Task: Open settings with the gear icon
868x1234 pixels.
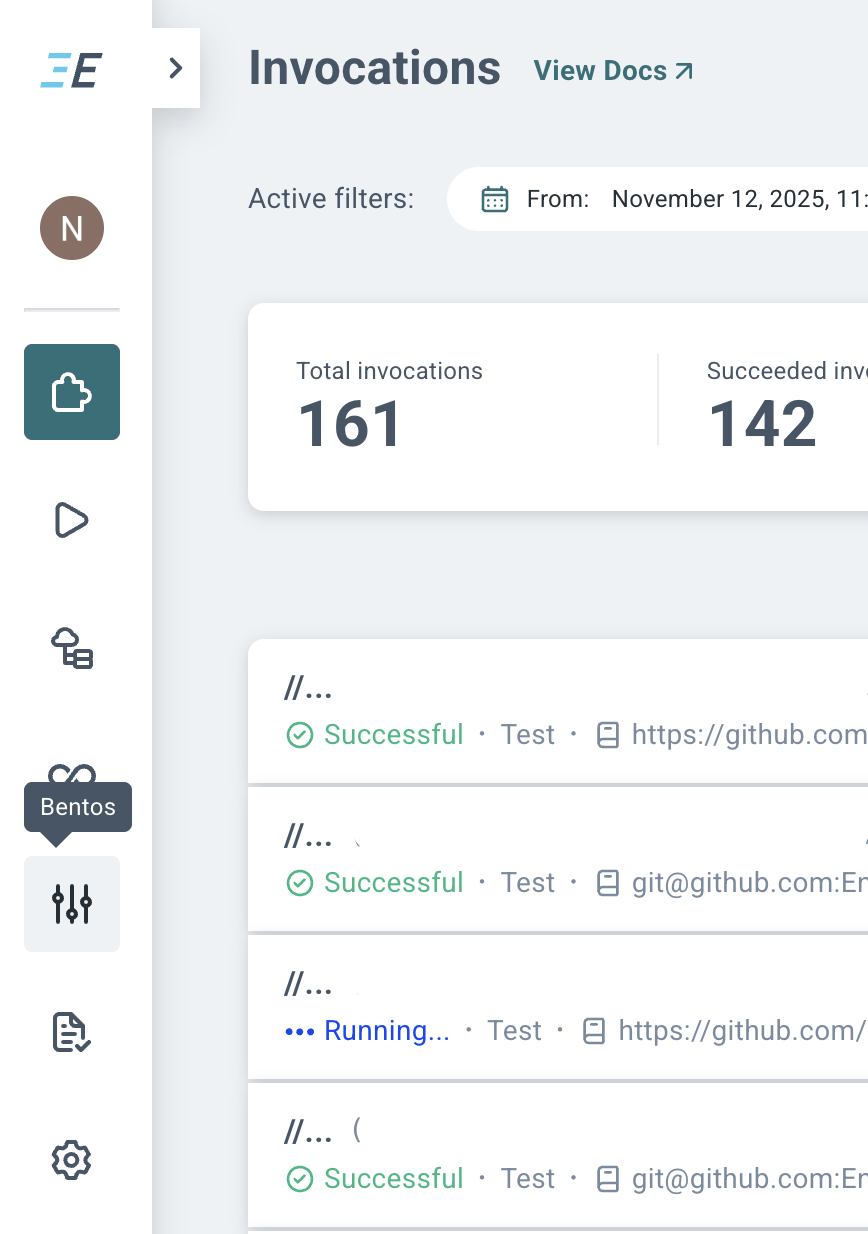Action: click(72, 1160)
